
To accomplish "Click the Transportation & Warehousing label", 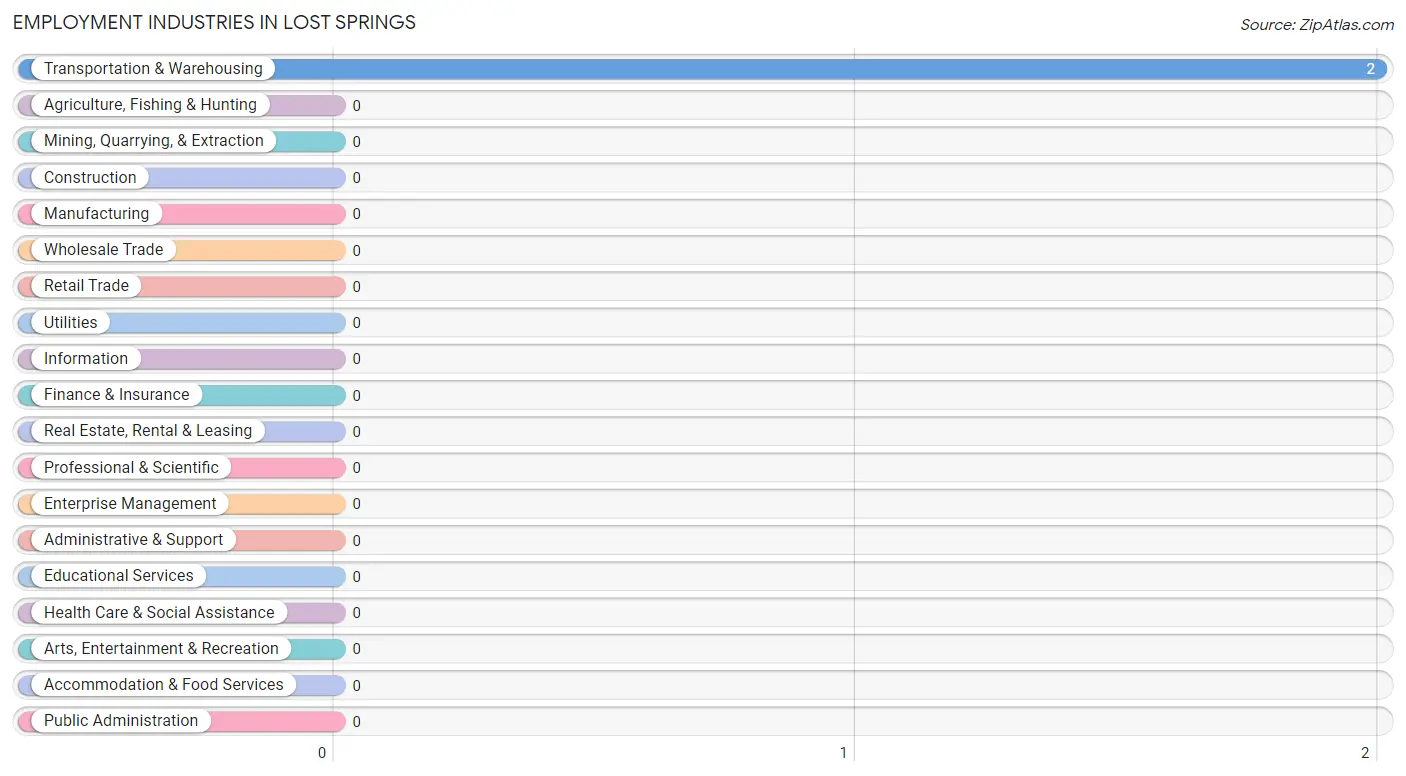I will point(153,69).
